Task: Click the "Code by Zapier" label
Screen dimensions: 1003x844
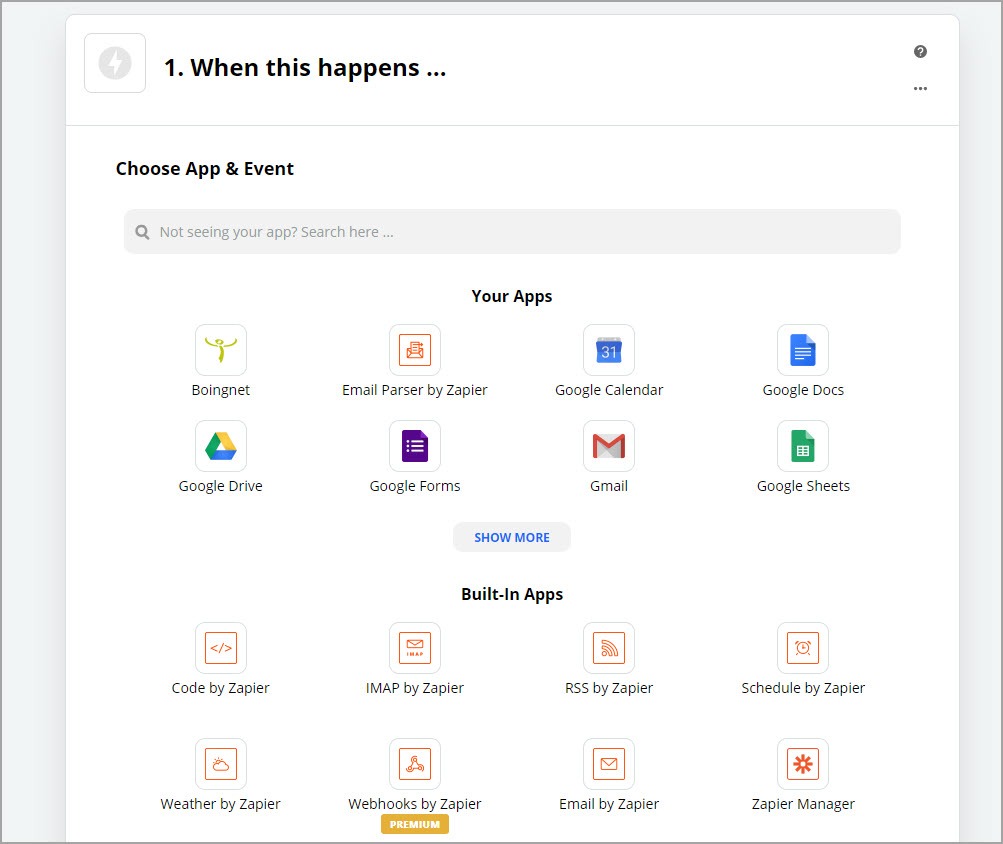Action: 221,688
